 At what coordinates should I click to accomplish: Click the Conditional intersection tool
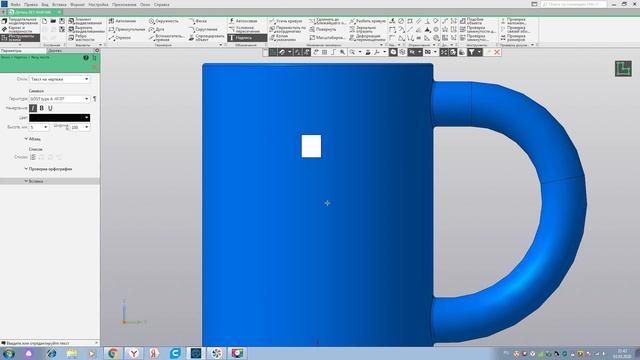[245, 29]
